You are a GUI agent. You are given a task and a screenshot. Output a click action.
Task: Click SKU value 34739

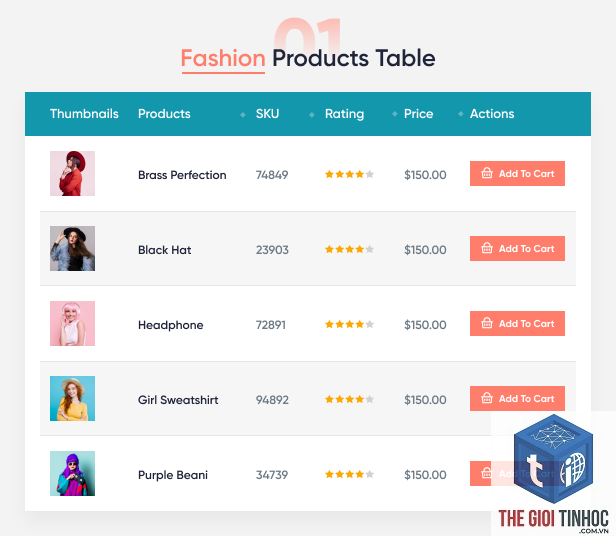[x=272, y=475]
